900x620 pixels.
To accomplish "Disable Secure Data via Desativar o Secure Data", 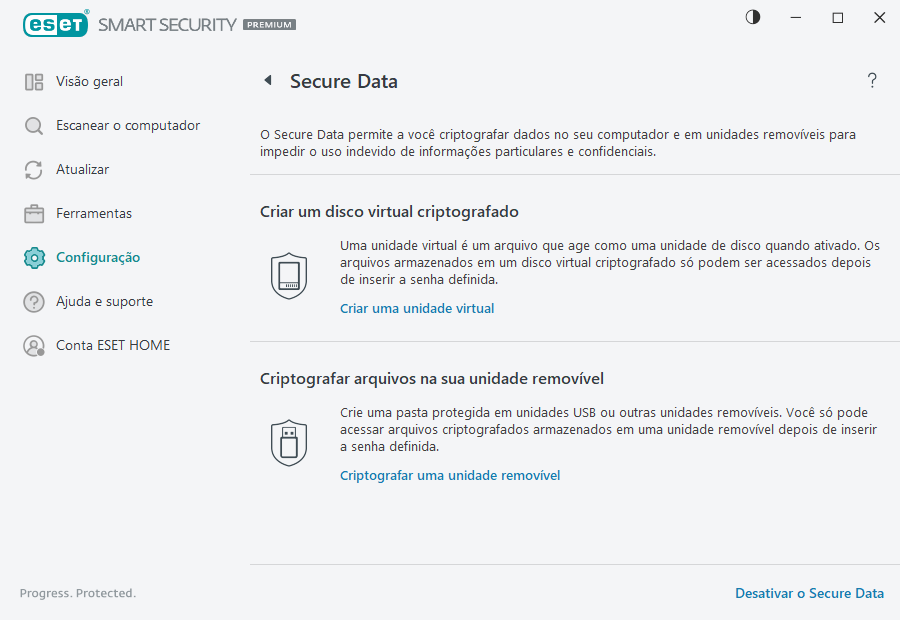I will pos(809,593).
